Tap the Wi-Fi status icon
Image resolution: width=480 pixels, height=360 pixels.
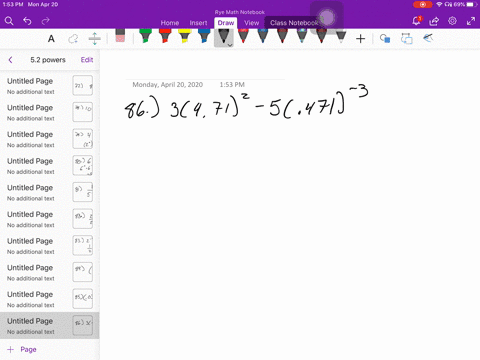tap(439, 5)
